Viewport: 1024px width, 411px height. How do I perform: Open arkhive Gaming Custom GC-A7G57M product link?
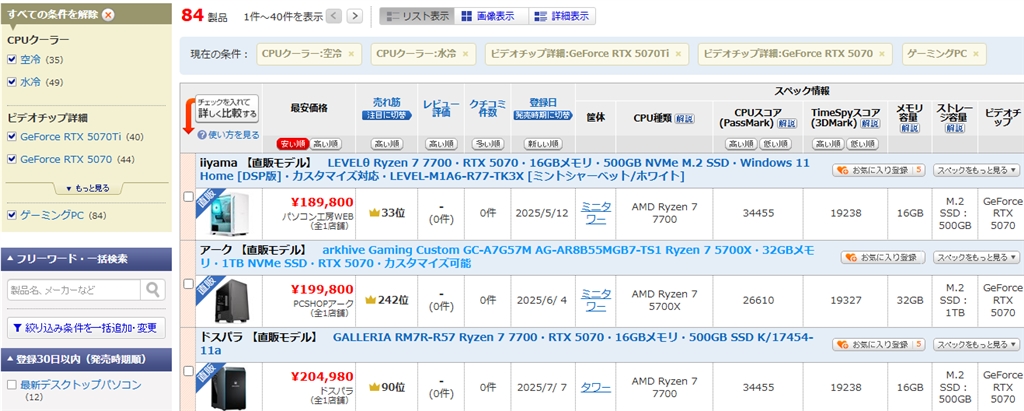tap(507, 257)
